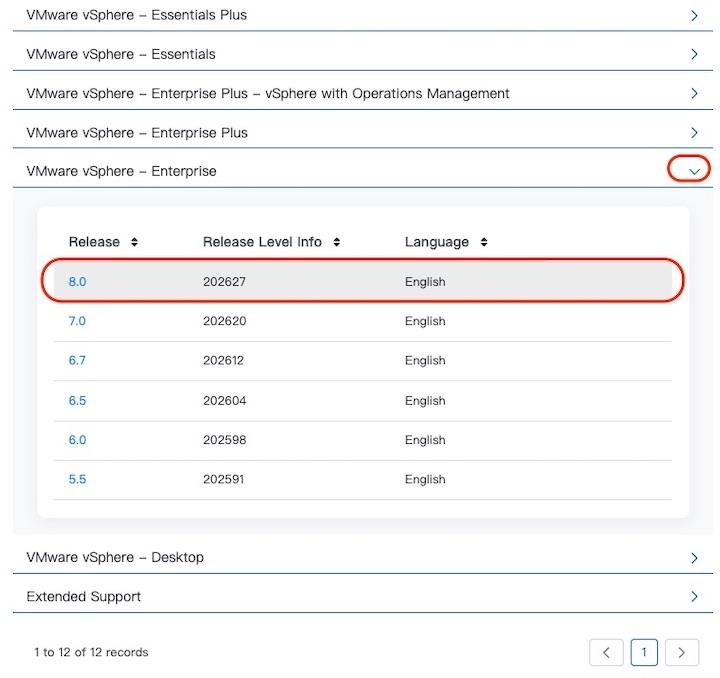Click Extended Support title text
The height and width of the screenshot is (678, 720).
(84, 596)
